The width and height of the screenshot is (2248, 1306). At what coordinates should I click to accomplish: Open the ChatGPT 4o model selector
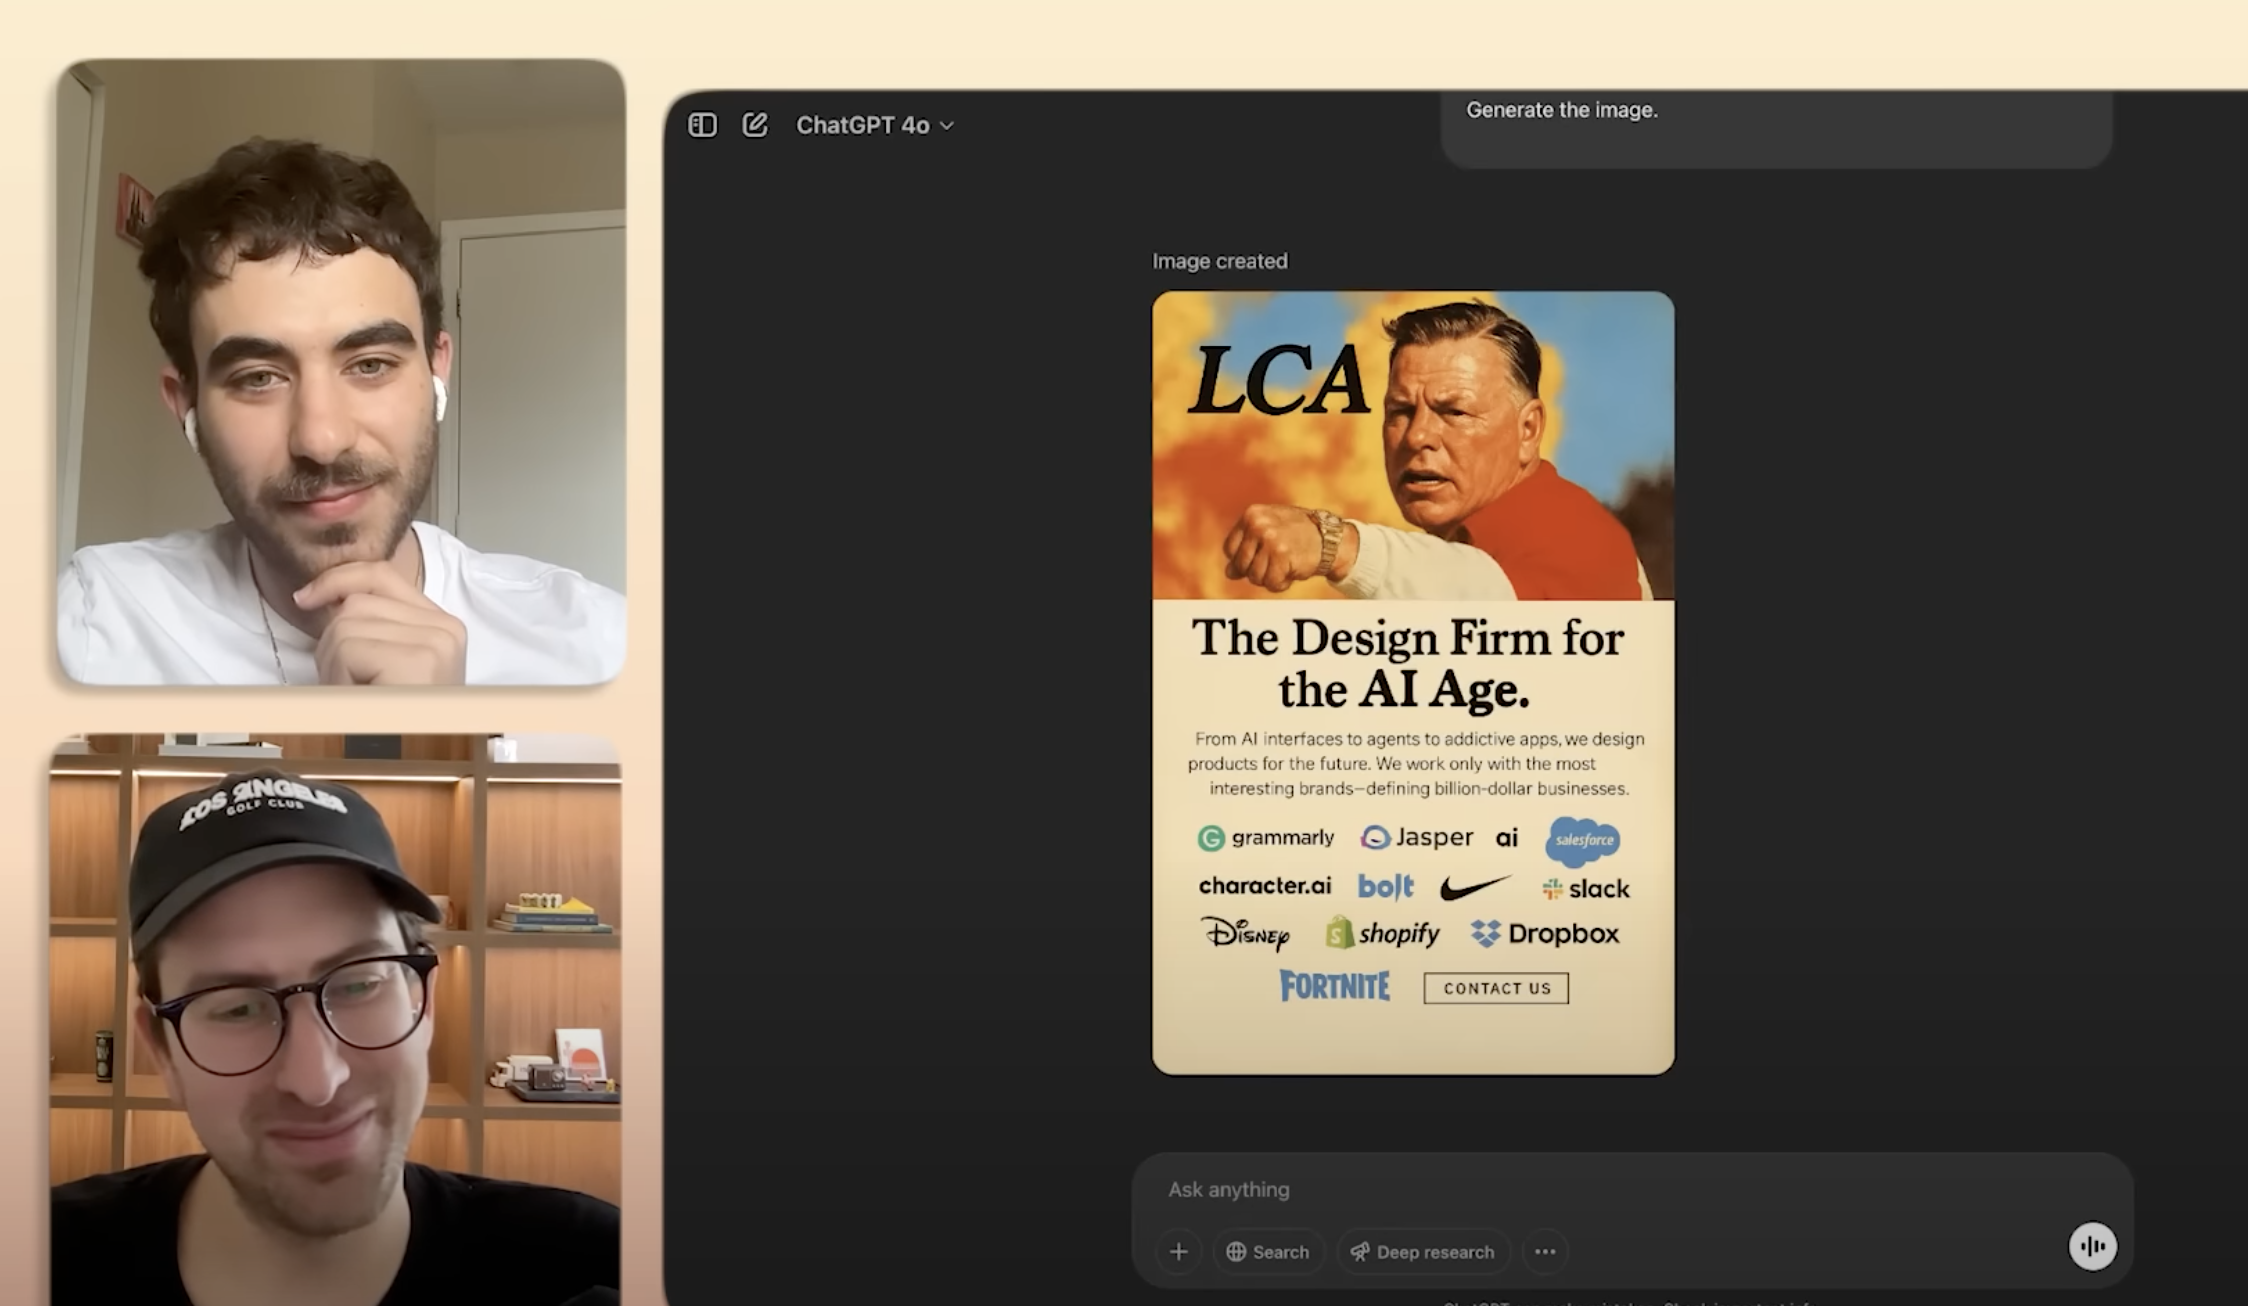872,125
